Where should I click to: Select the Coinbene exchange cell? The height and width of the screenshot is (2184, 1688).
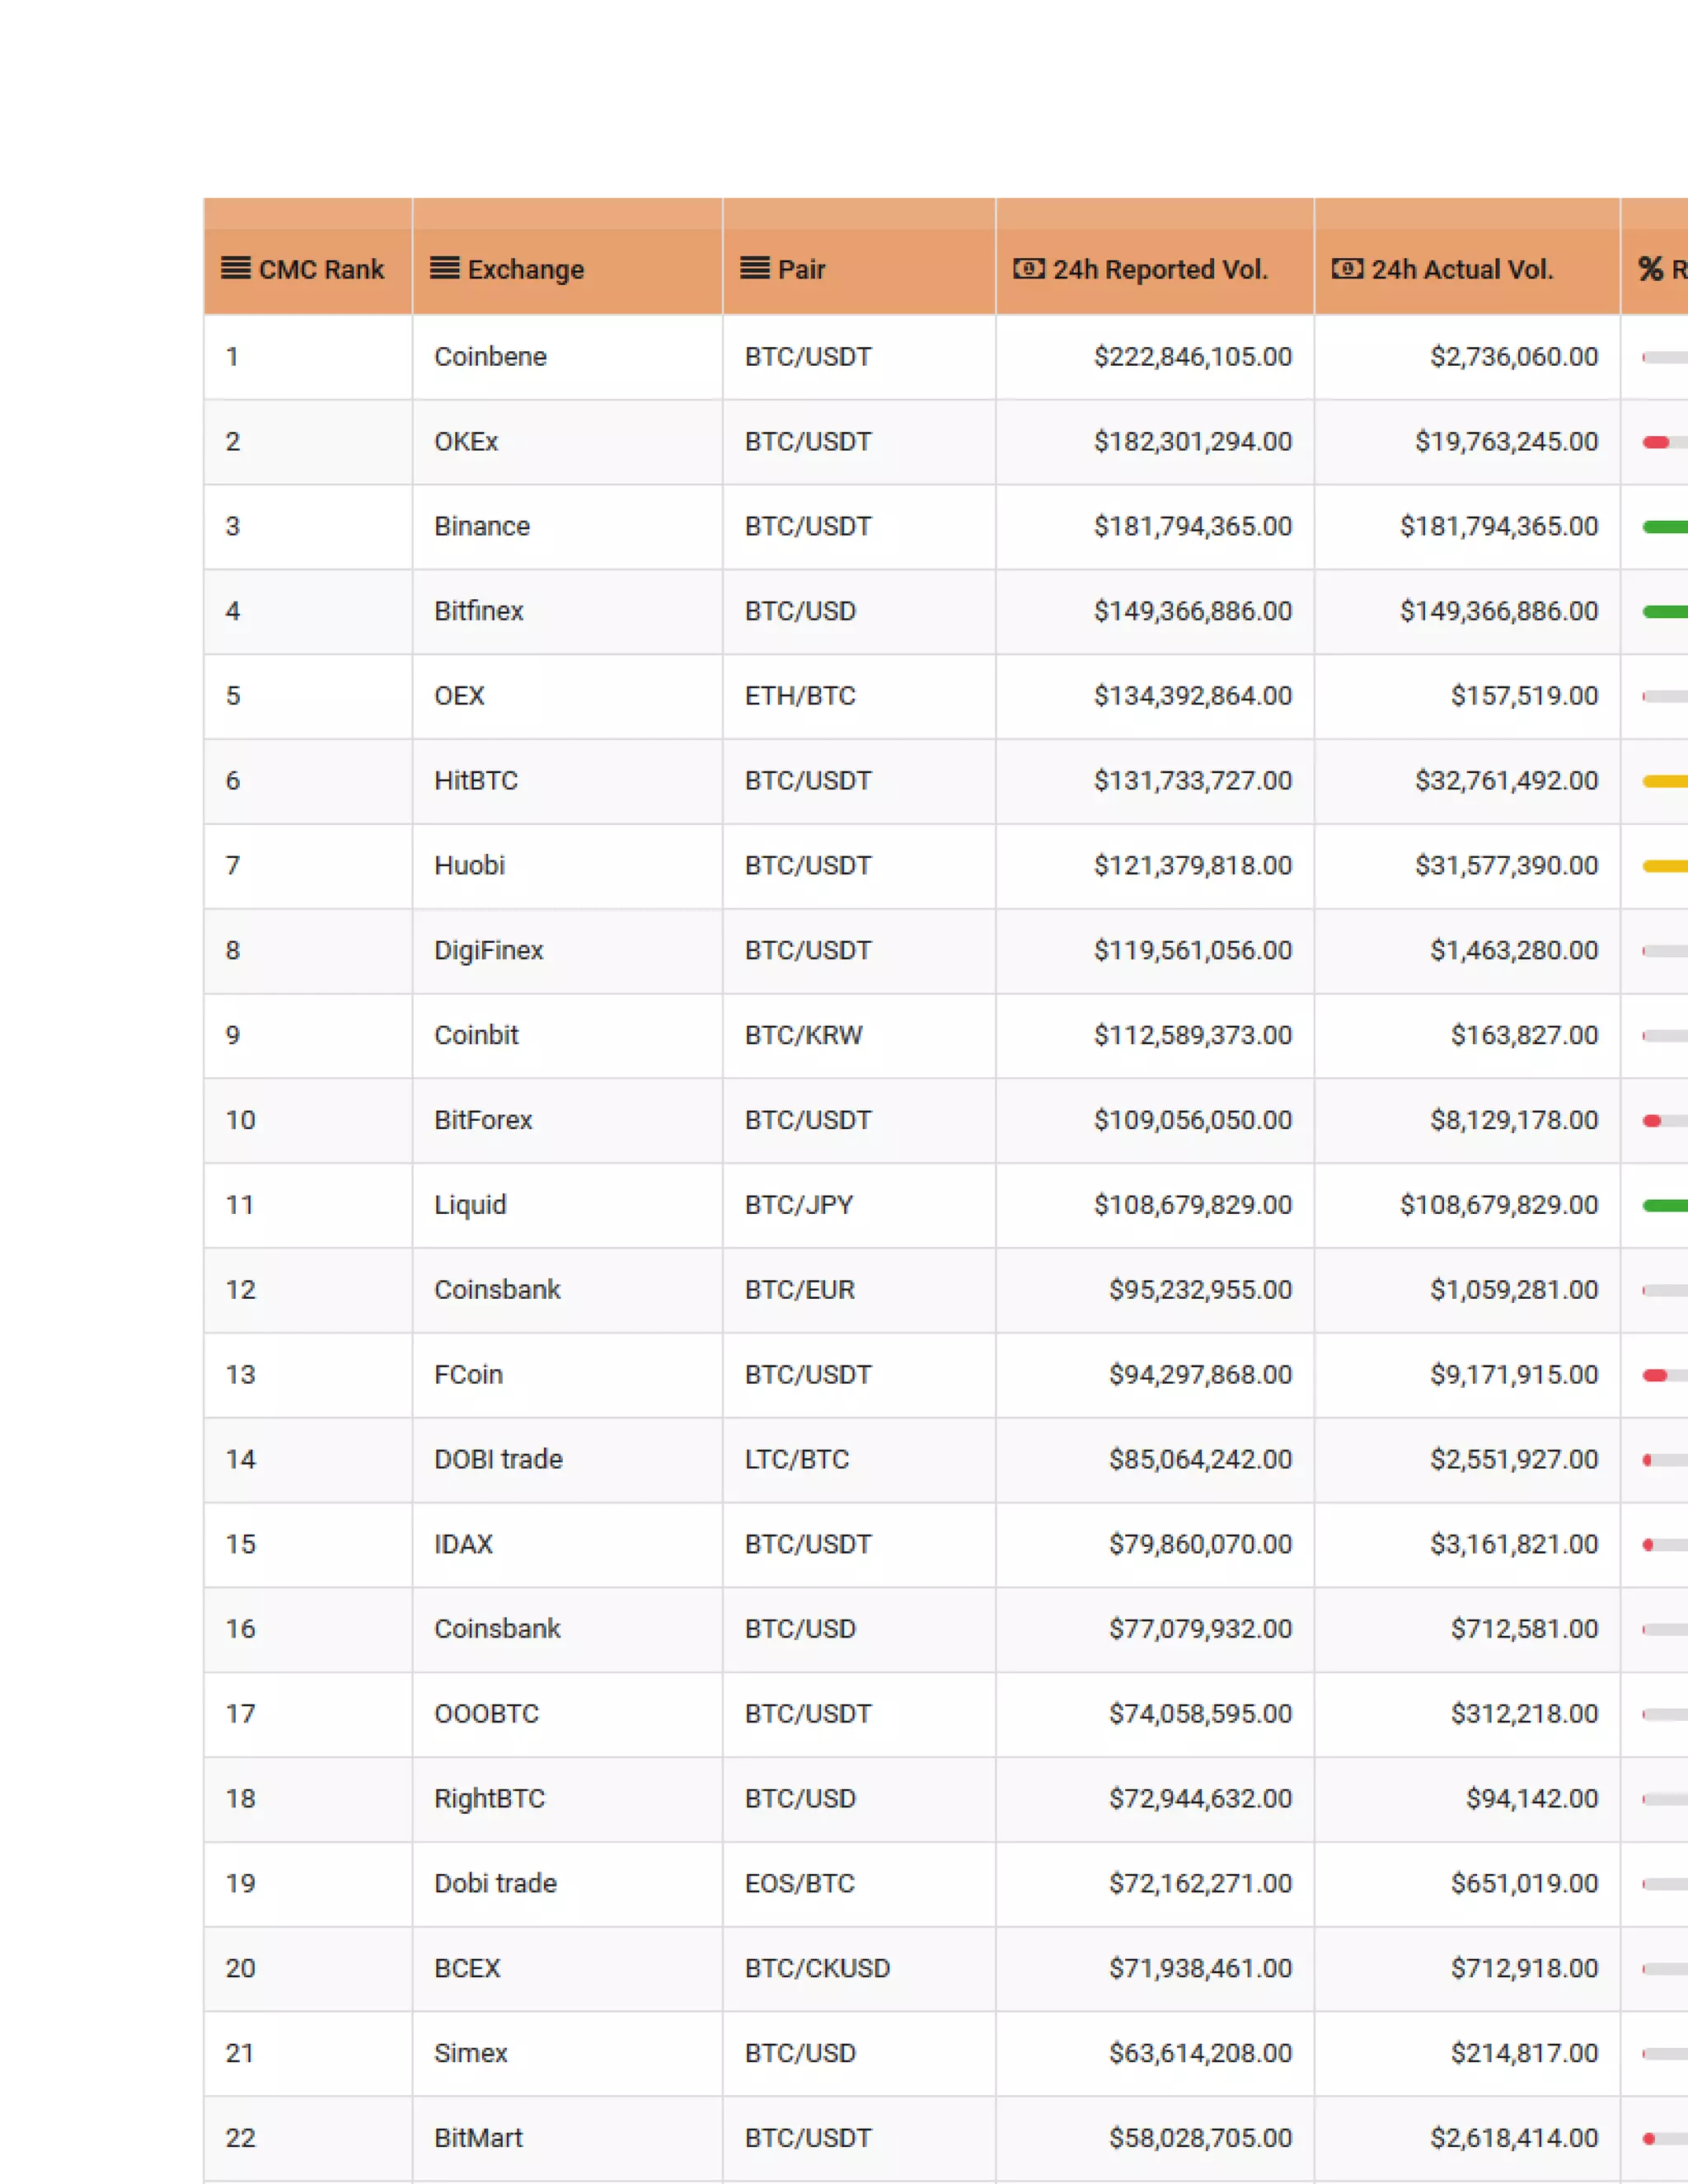[x=568, y=357]
